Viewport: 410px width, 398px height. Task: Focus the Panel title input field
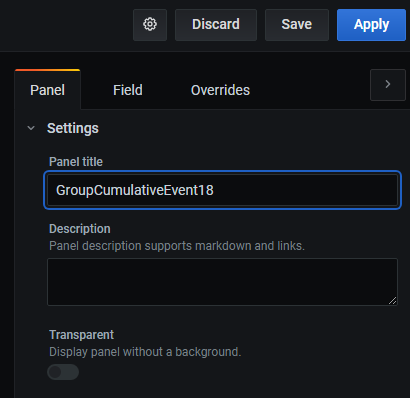(222, 190)
